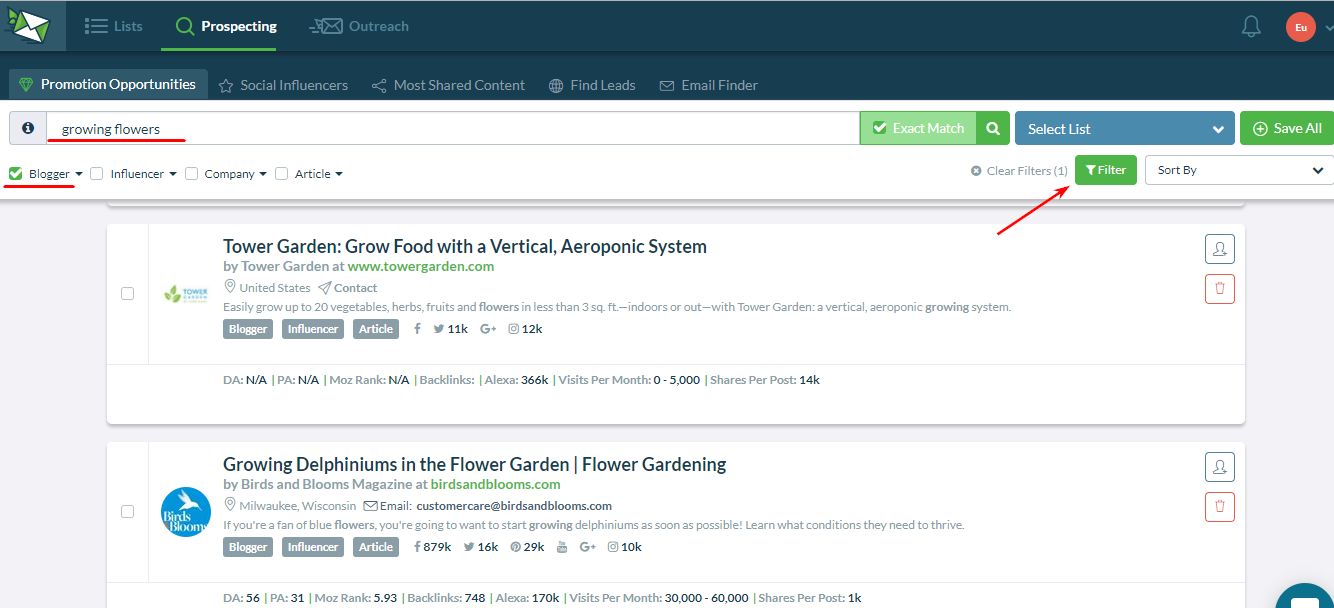The width and height of the screenshot is (1334, 608).
Task: Open Growing Delphiniums result title
Action: pyautogui.click(x=475, y=464)
